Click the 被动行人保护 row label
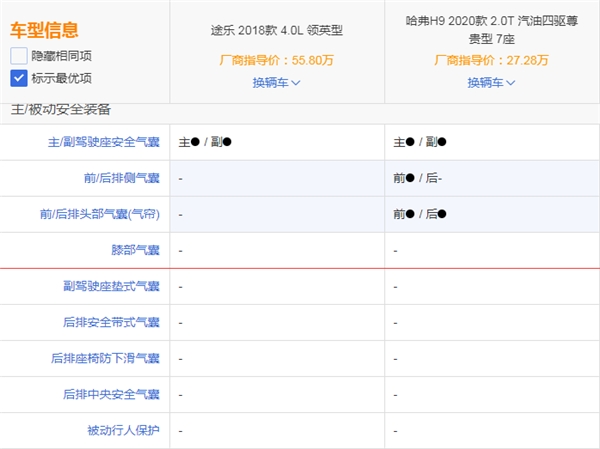600x449 pixels. pos(124,431)
